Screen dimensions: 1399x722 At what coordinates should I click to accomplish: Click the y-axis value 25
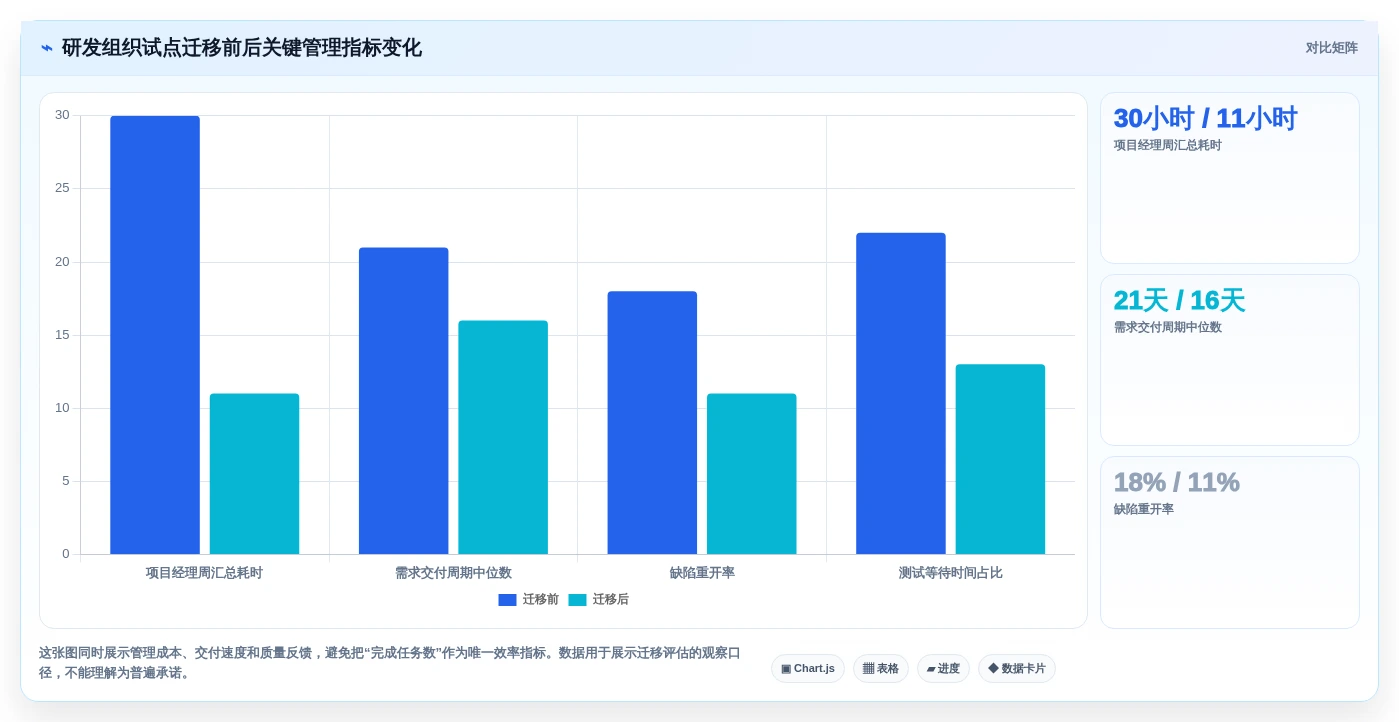pos(62,188)
